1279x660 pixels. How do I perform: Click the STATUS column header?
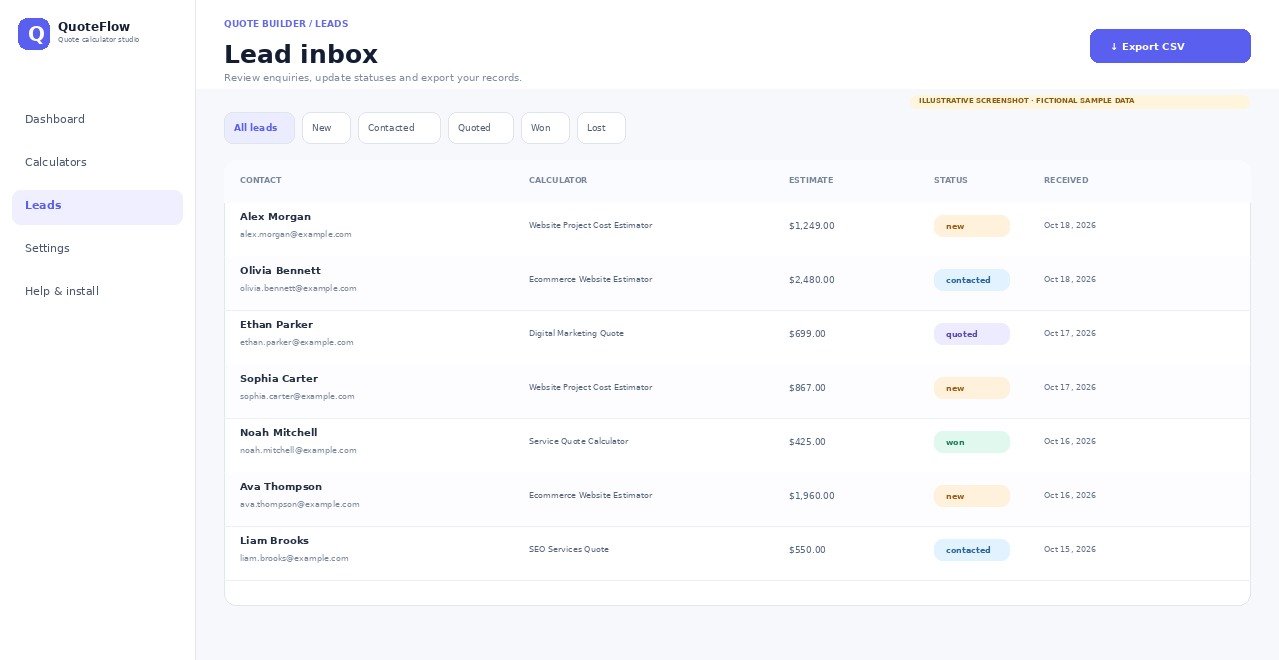click(x=951, y=180)
